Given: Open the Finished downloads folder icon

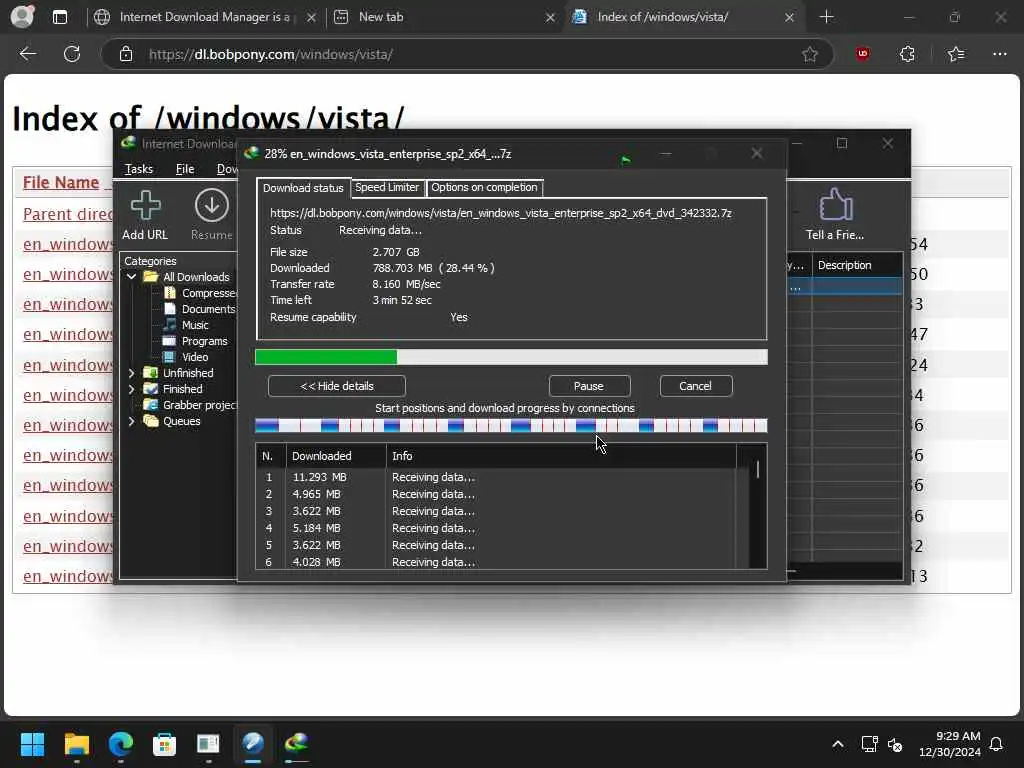Looking at the screenshot, I should (151, 389).
